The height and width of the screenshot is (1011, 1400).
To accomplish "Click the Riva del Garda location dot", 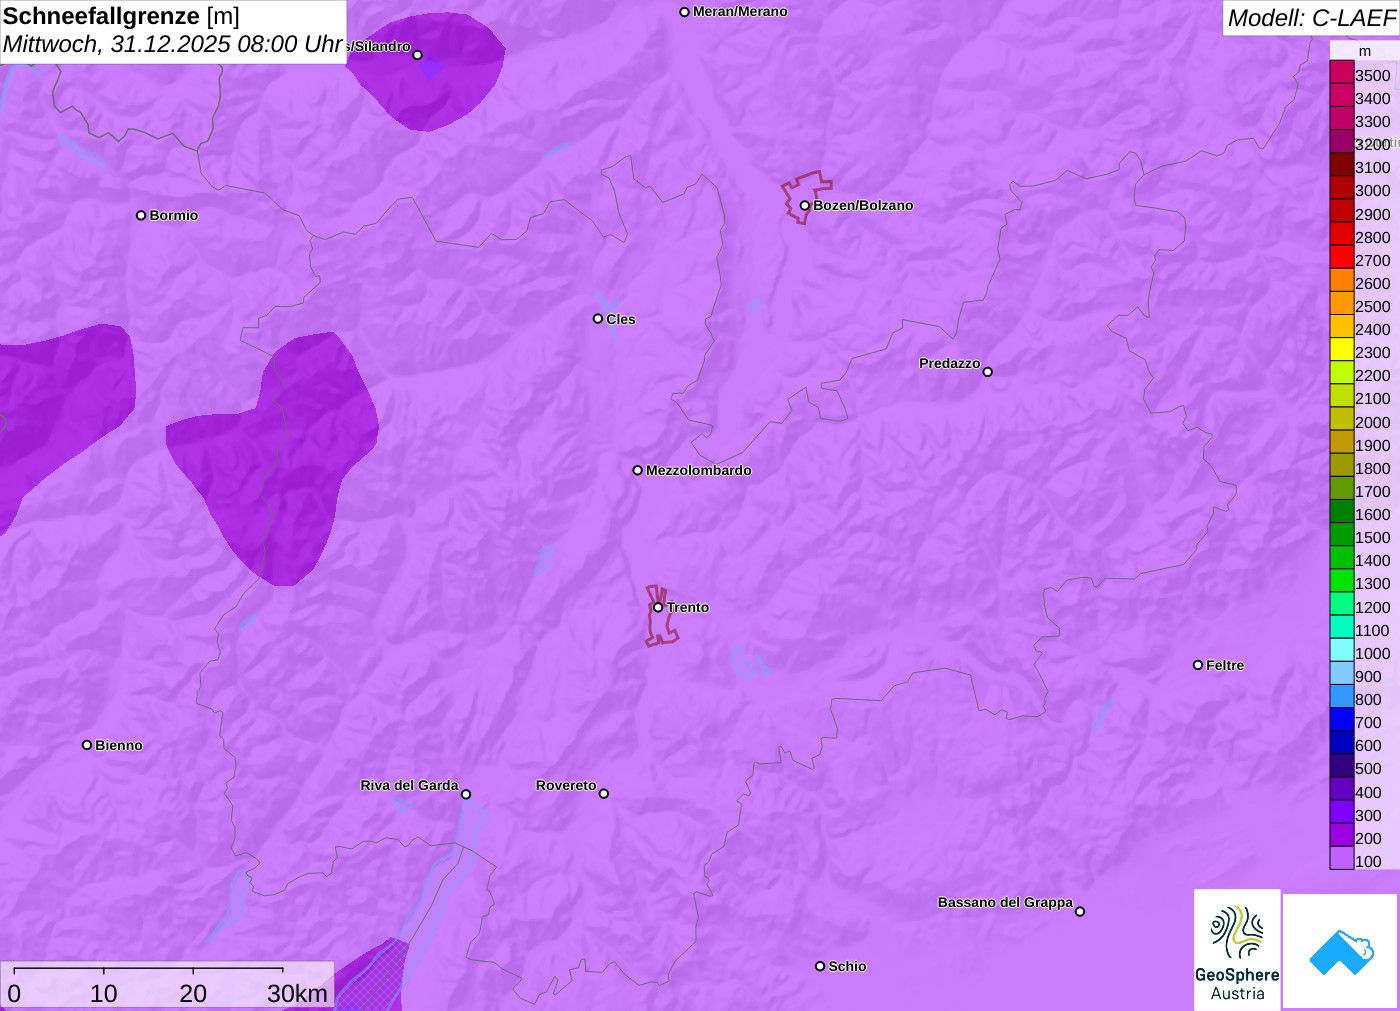I will (466, 795).
